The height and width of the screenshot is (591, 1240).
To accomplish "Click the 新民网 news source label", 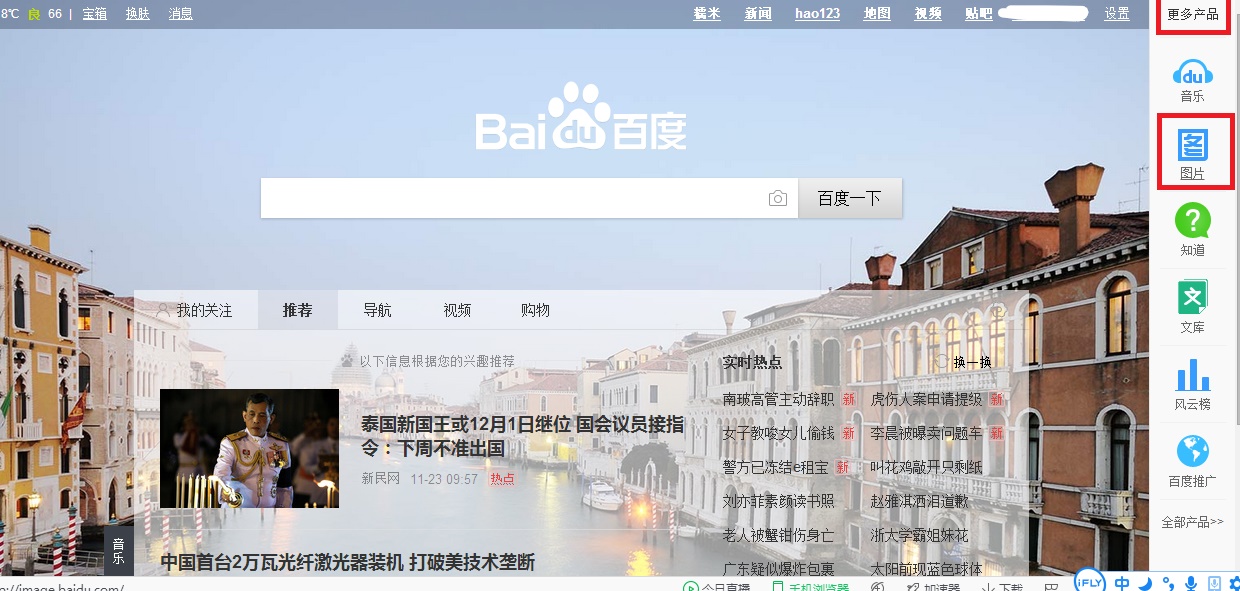I will click(380, 479).
